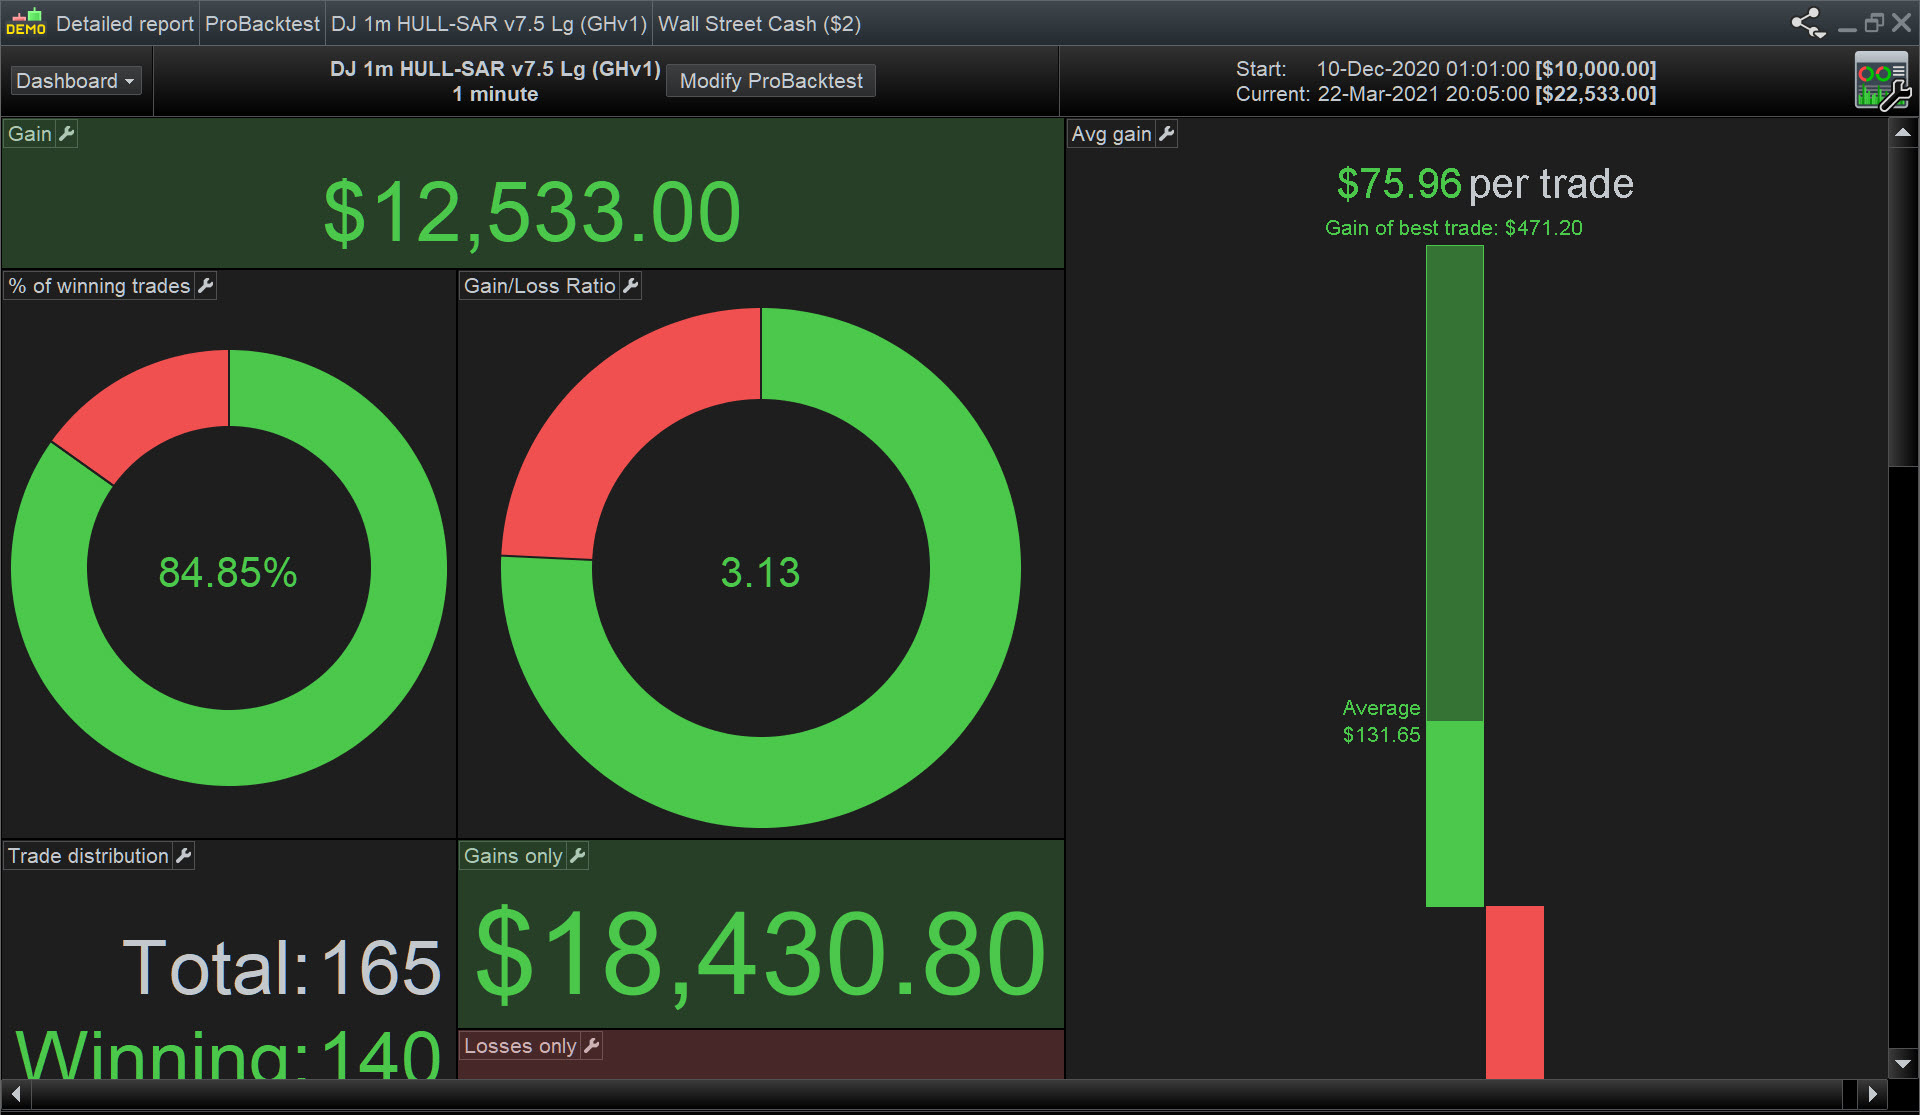Click the Gain/Loss Ratio wrench icon
The height and width of the screenshot is (1115, 1920).
point(631,286)
